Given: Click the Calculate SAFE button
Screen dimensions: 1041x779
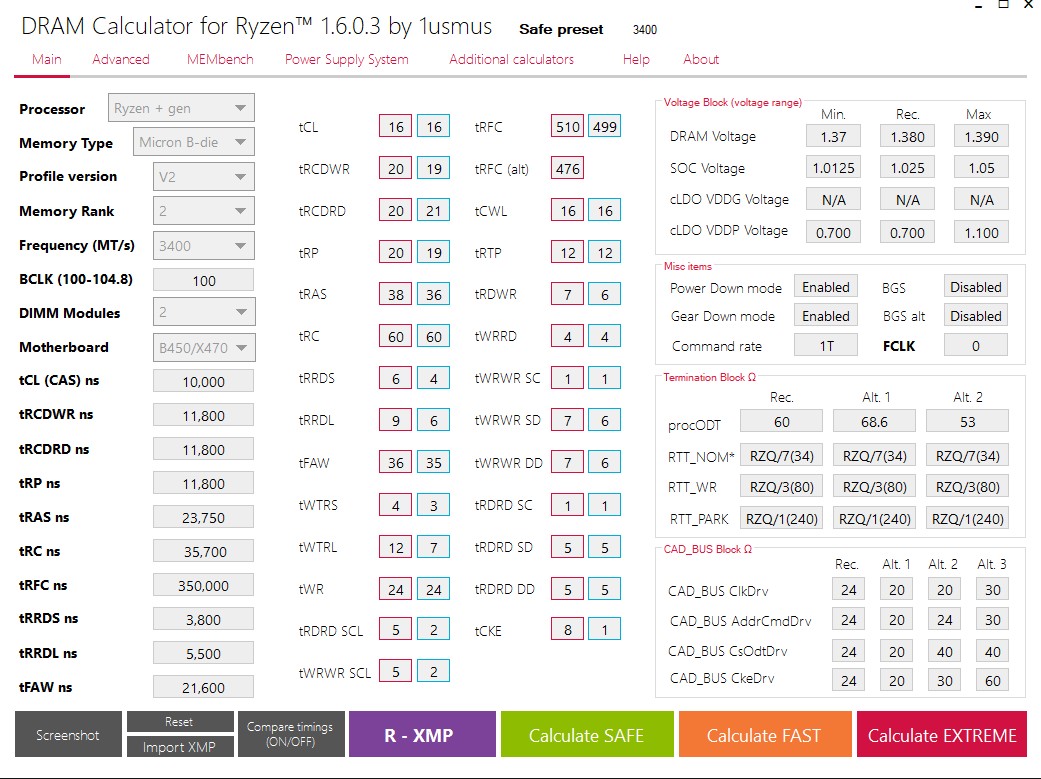Looking at the screenshot, I should point(586,734).
